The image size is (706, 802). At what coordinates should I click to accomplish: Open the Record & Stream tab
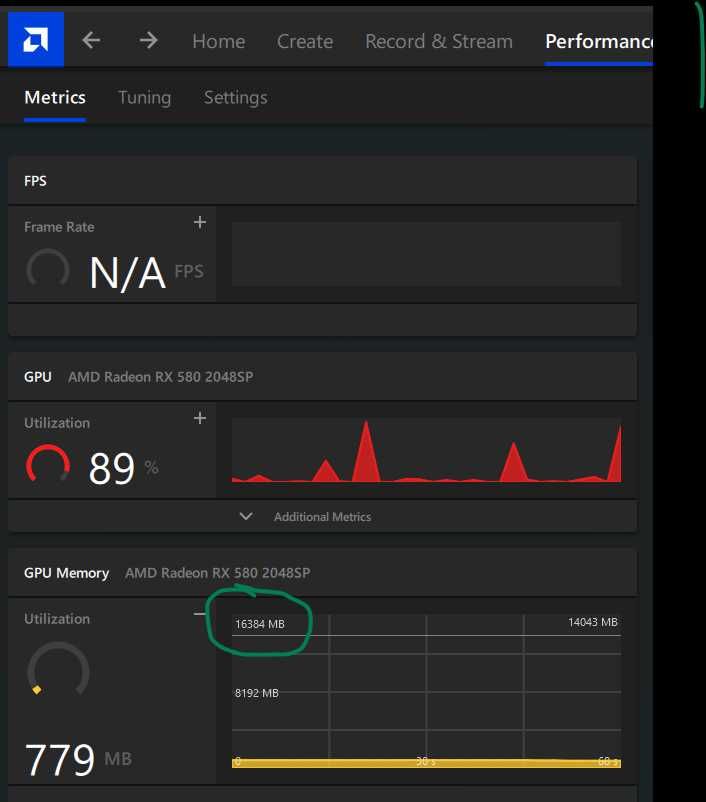point(438,41)
